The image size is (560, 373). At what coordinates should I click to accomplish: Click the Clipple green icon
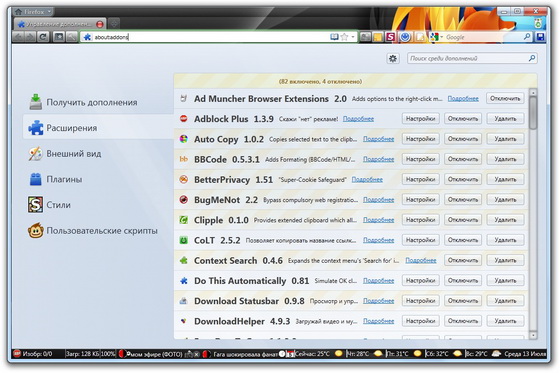pyautogui.click(x=184, y=220)
